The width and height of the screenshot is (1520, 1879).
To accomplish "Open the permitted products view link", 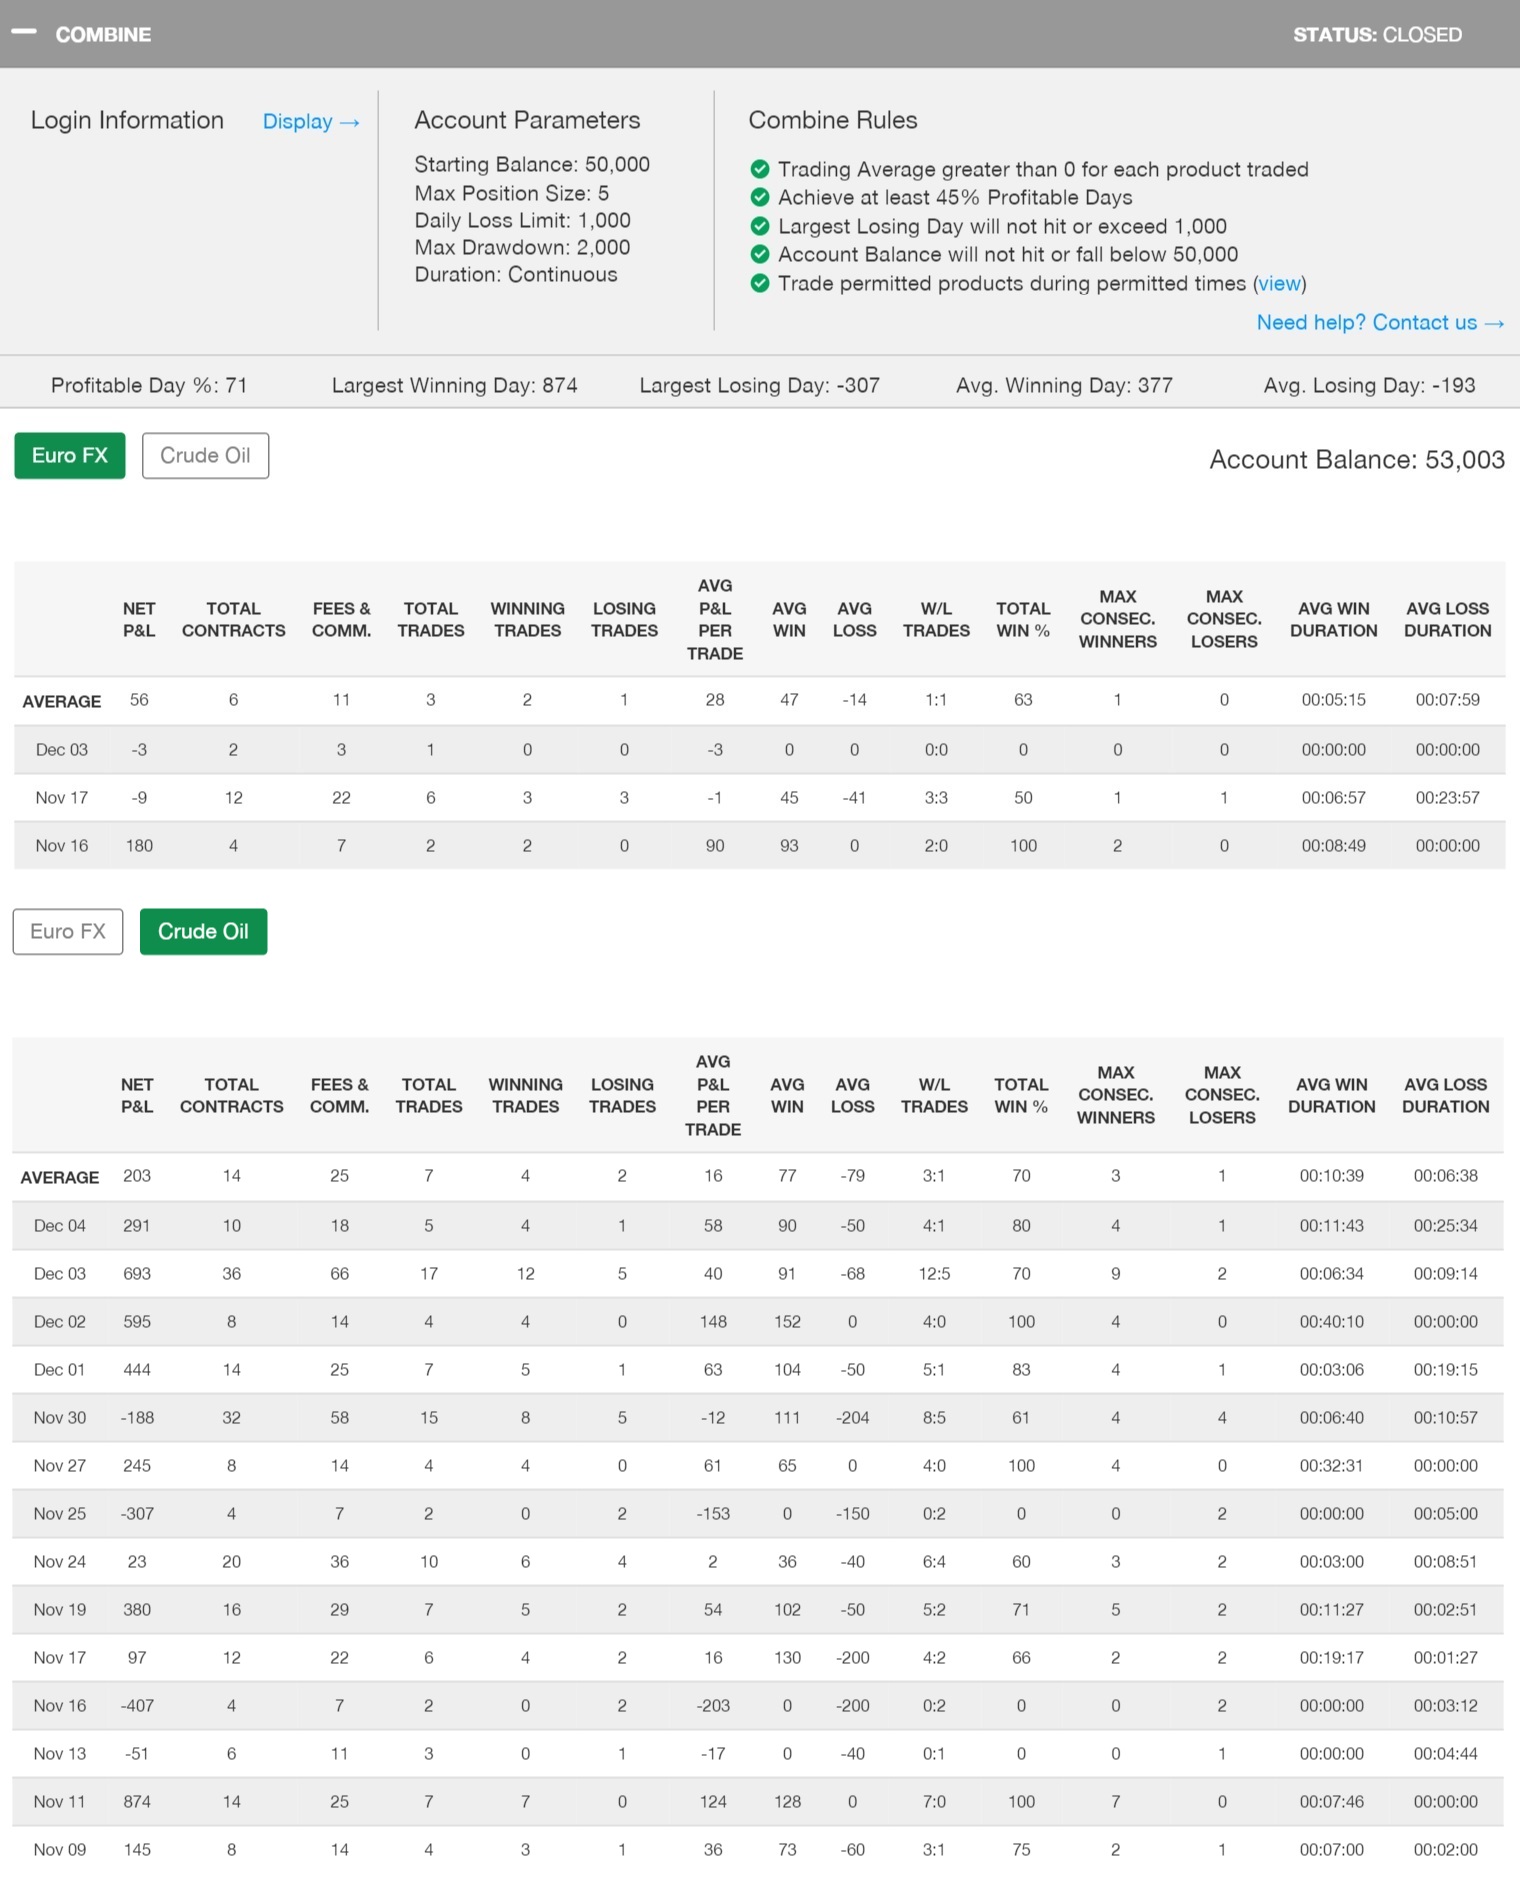I will coord(1279,284).
